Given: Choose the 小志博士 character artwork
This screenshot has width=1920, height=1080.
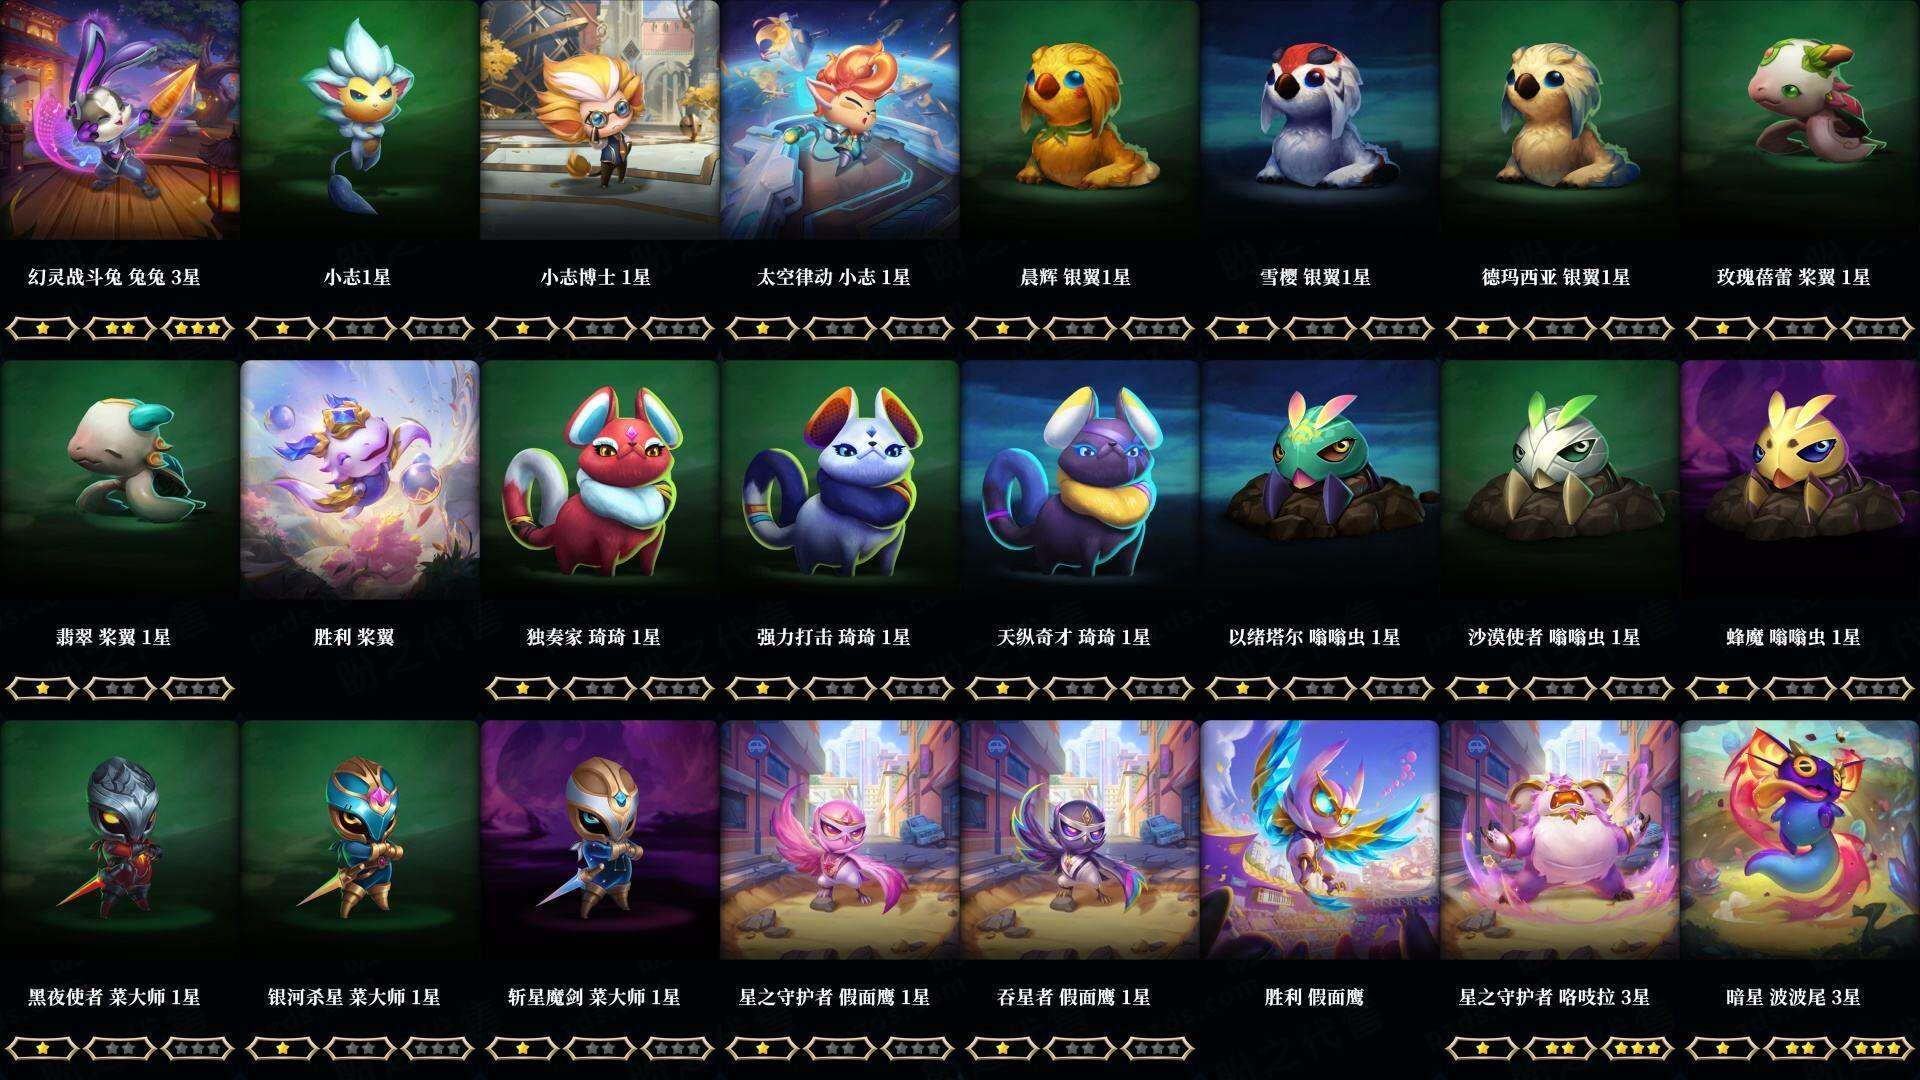Looking at the screenshot, I should click(600, 120).
